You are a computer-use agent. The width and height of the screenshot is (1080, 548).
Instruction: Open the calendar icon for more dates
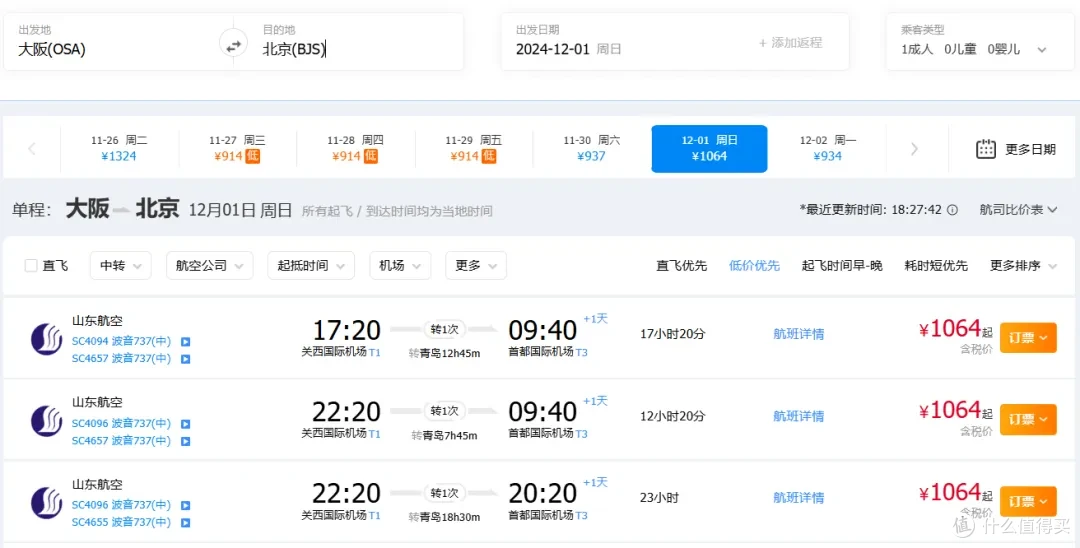point(986,149)
